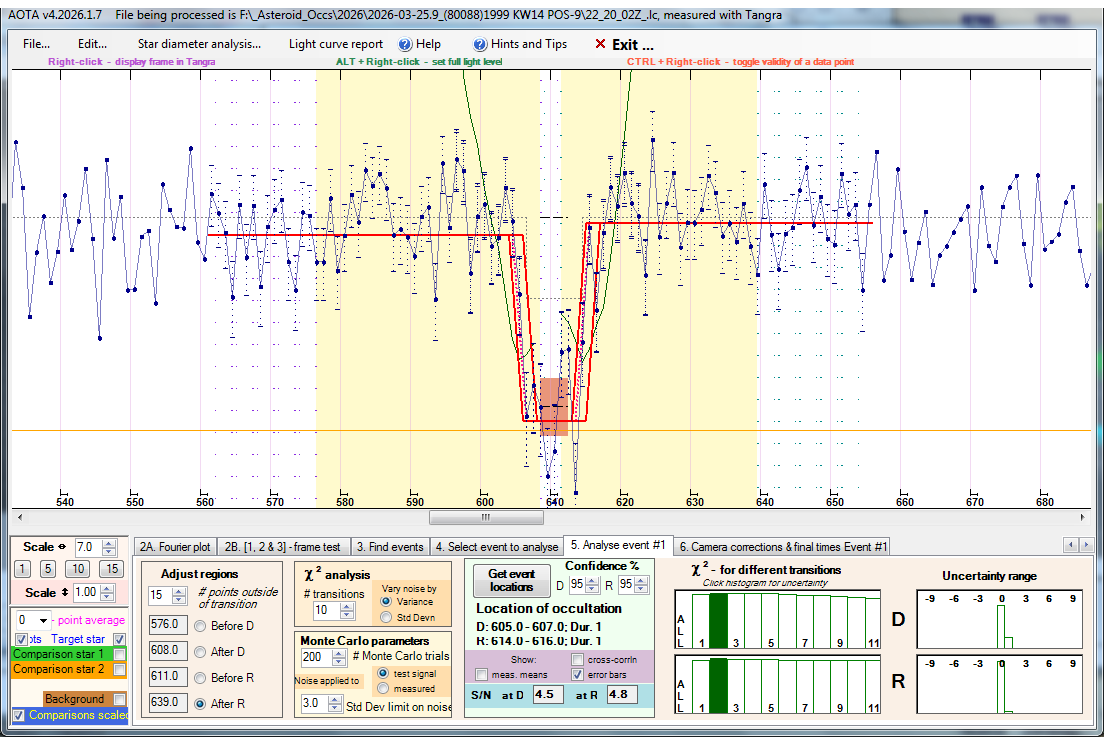Click the Get event locations button
1104x737 pixels.
click(512, 580)
